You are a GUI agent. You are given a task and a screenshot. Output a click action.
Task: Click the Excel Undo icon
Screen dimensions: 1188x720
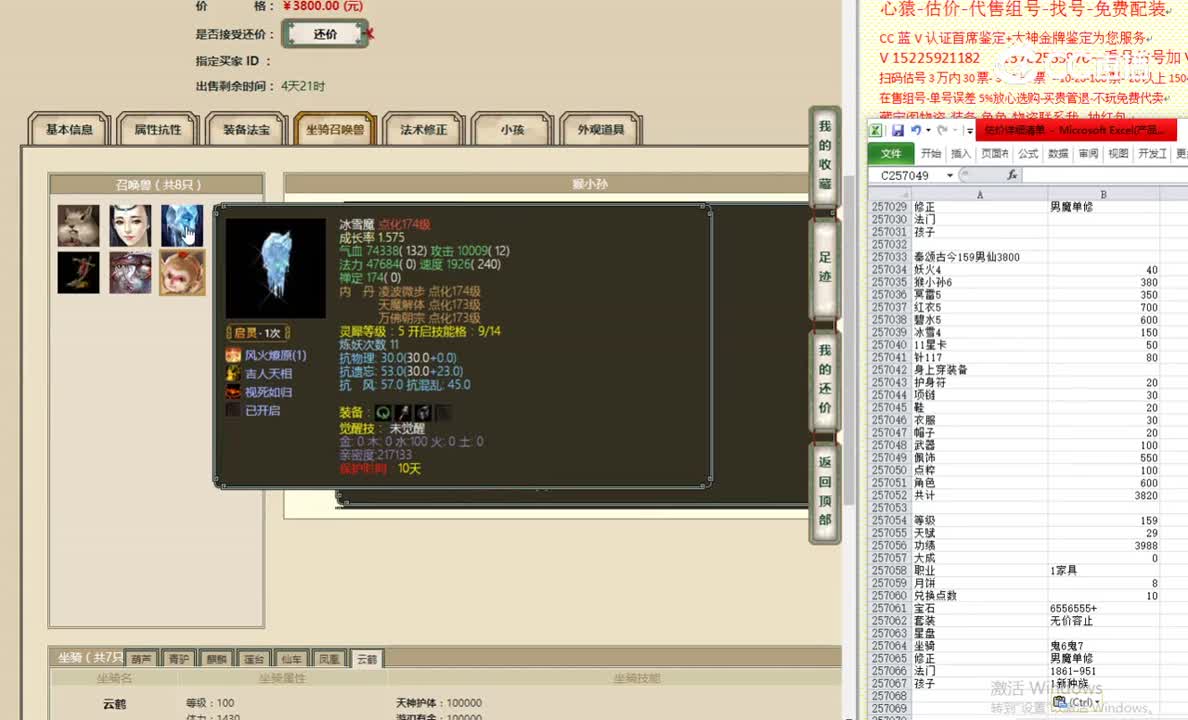916,130
